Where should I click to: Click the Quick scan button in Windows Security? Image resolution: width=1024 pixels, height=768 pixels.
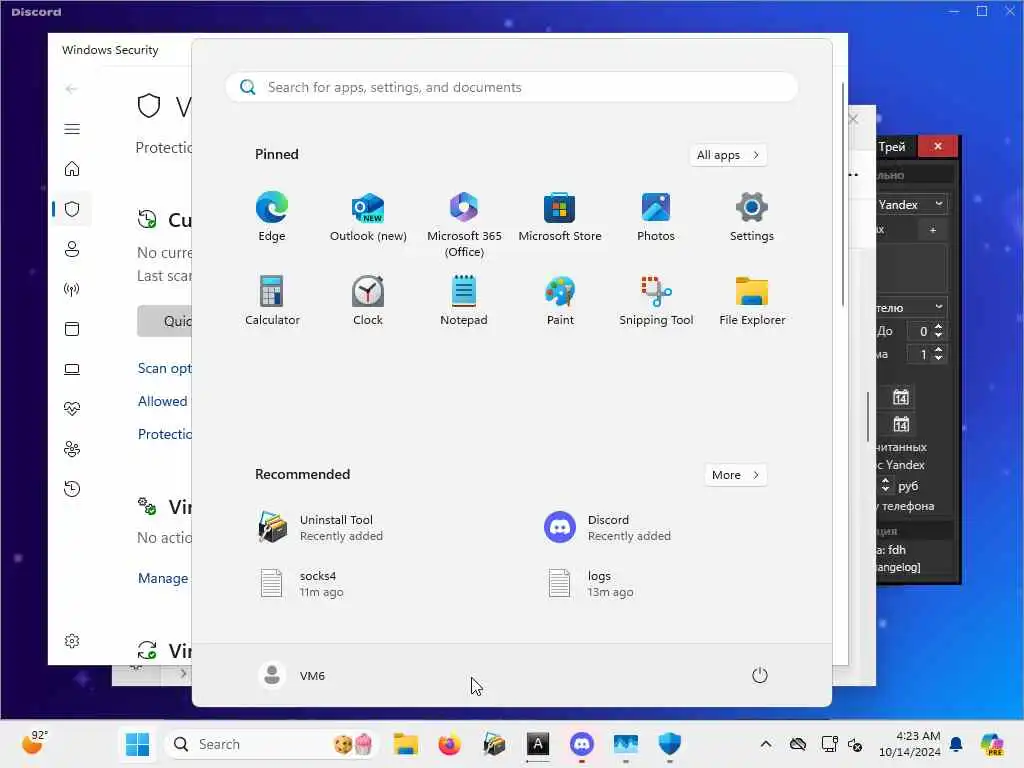165,321
